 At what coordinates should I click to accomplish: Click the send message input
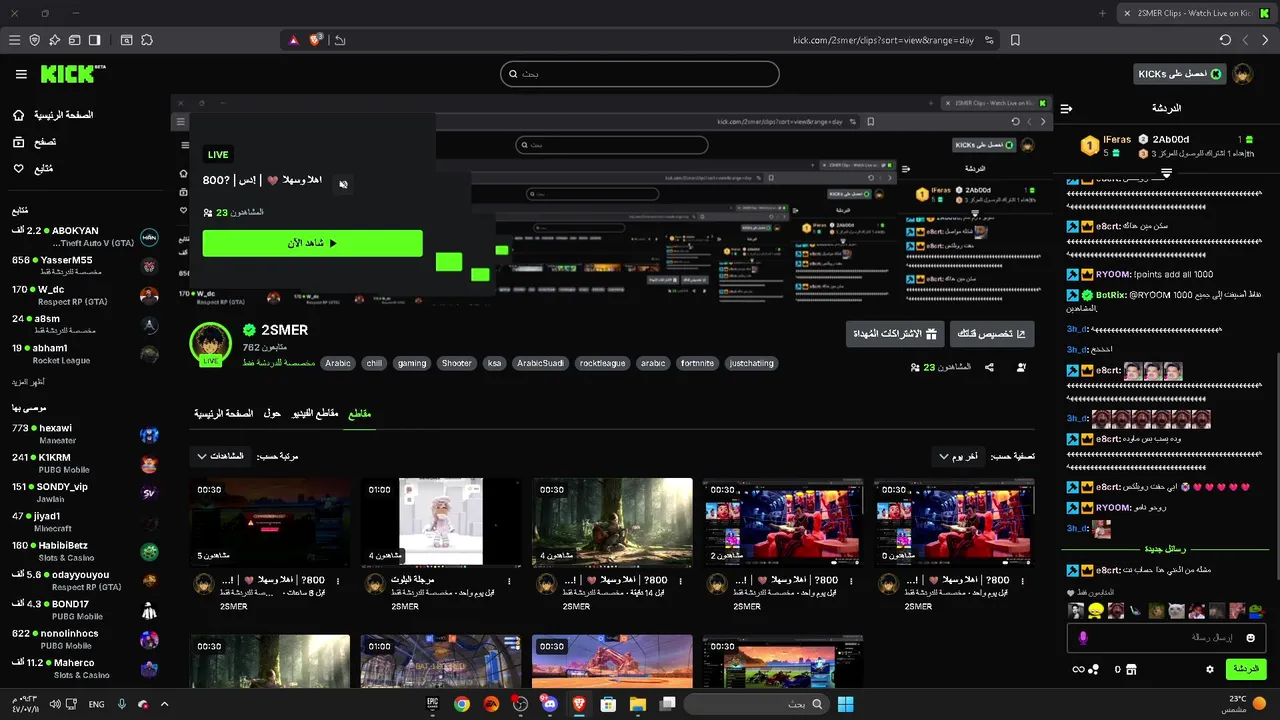(1166, 638)
